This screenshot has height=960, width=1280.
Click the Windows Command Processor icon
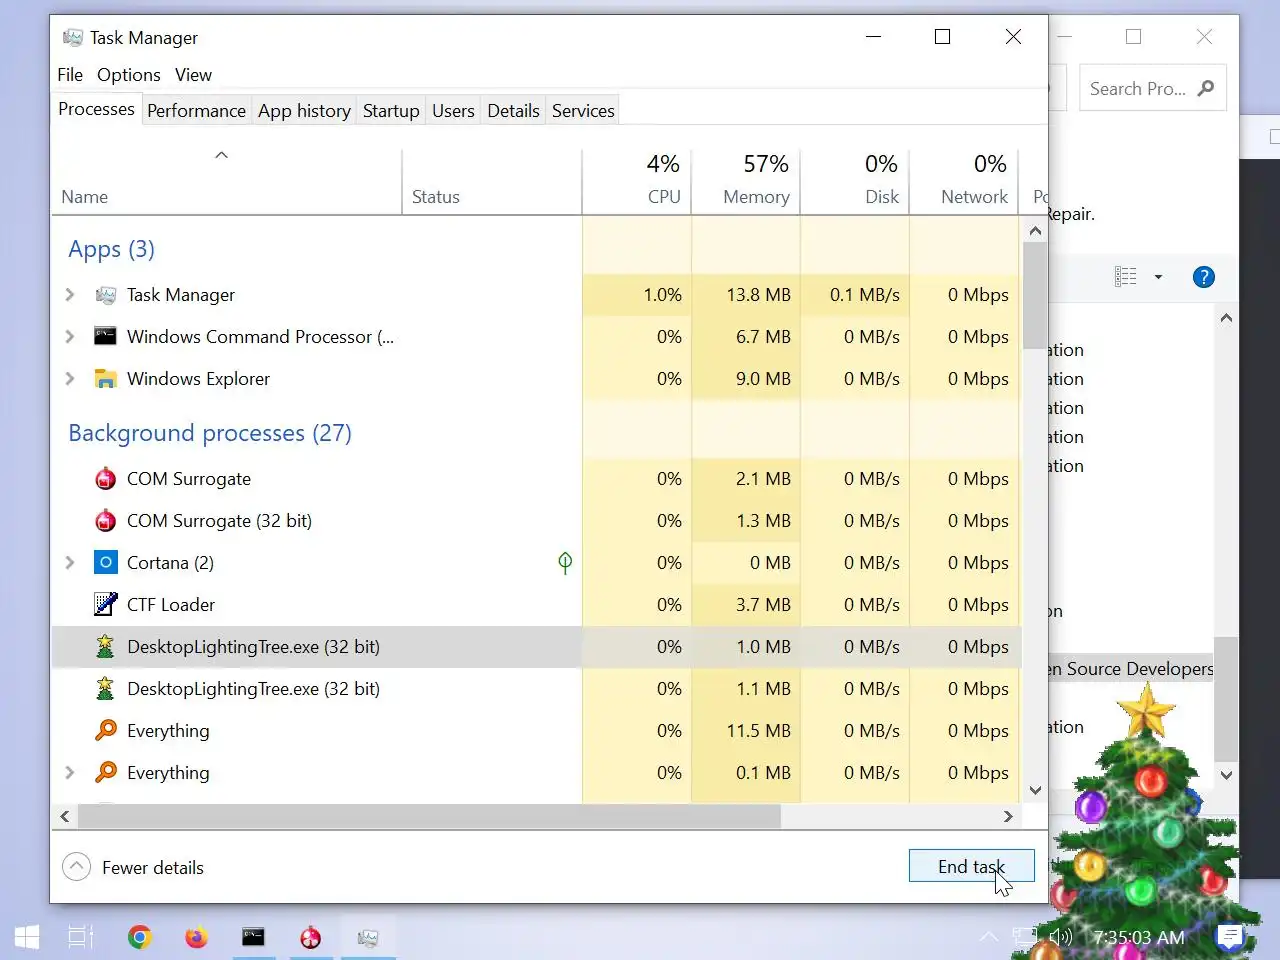point(105,336)
